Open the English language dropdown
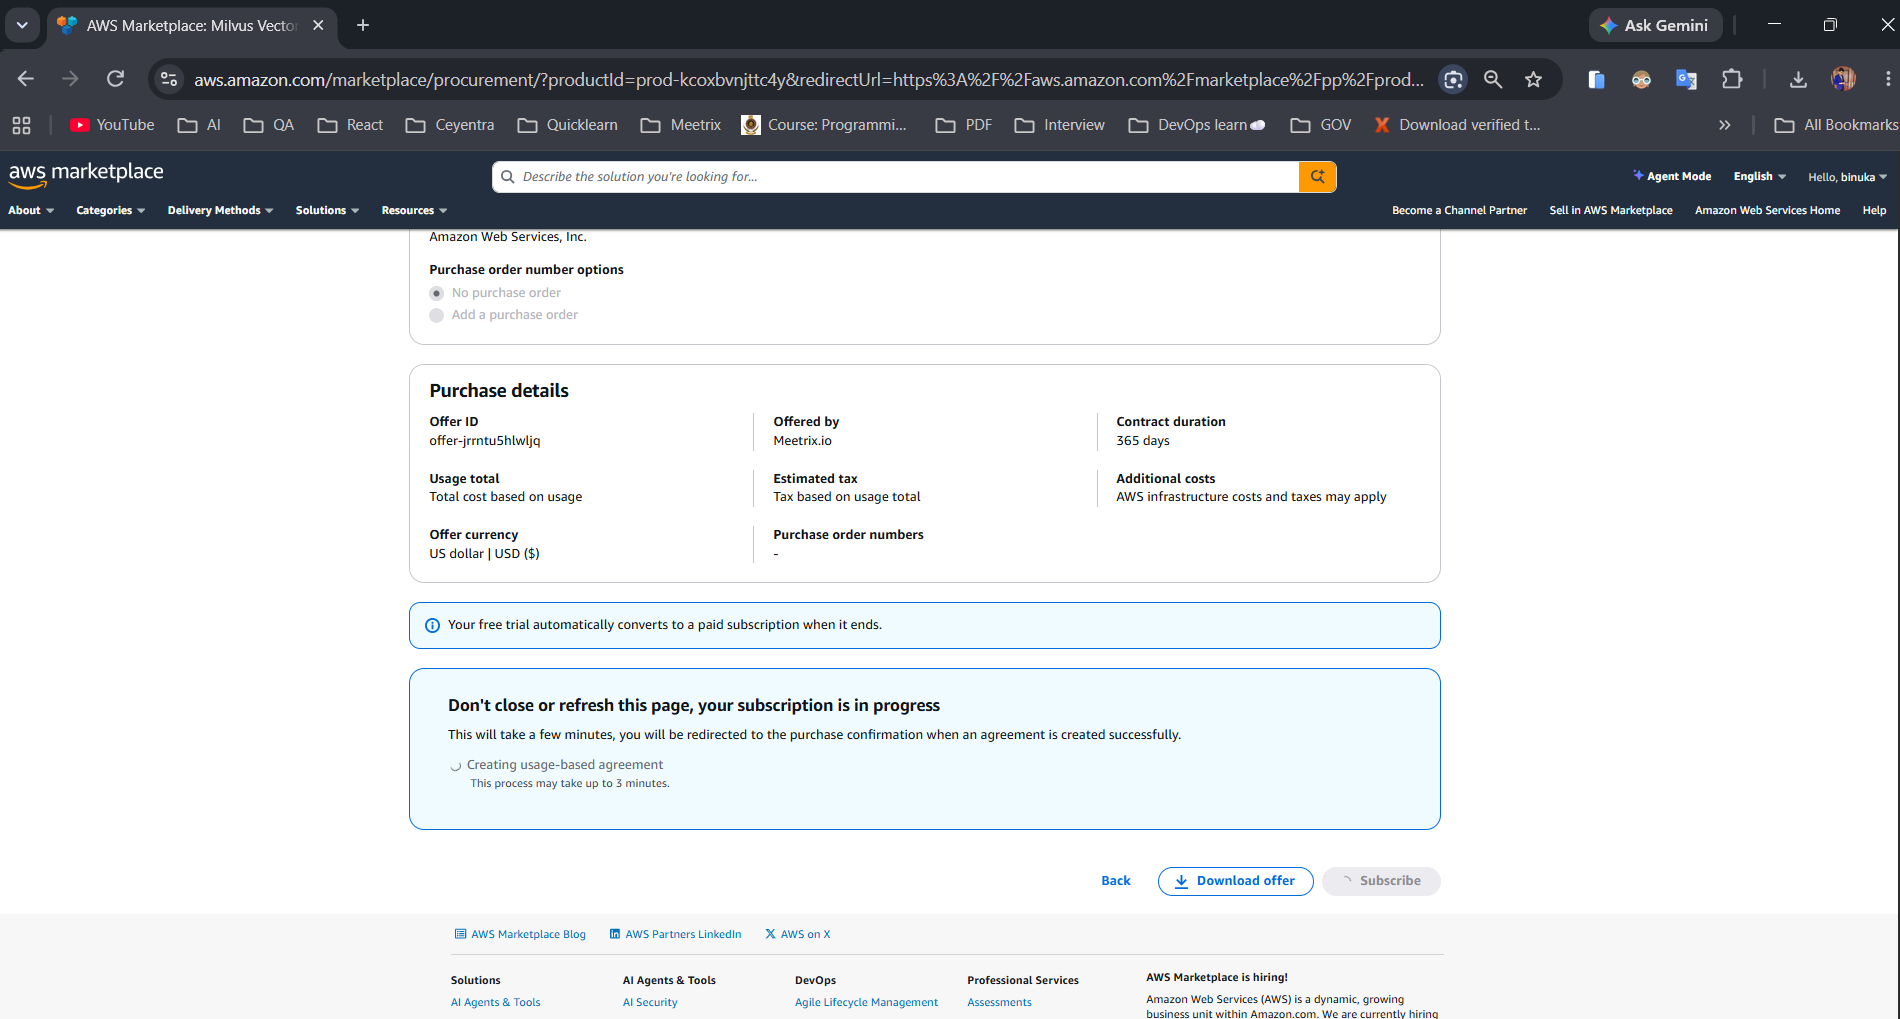Screen dimensions: 1900x1019 click(1759, 176)
